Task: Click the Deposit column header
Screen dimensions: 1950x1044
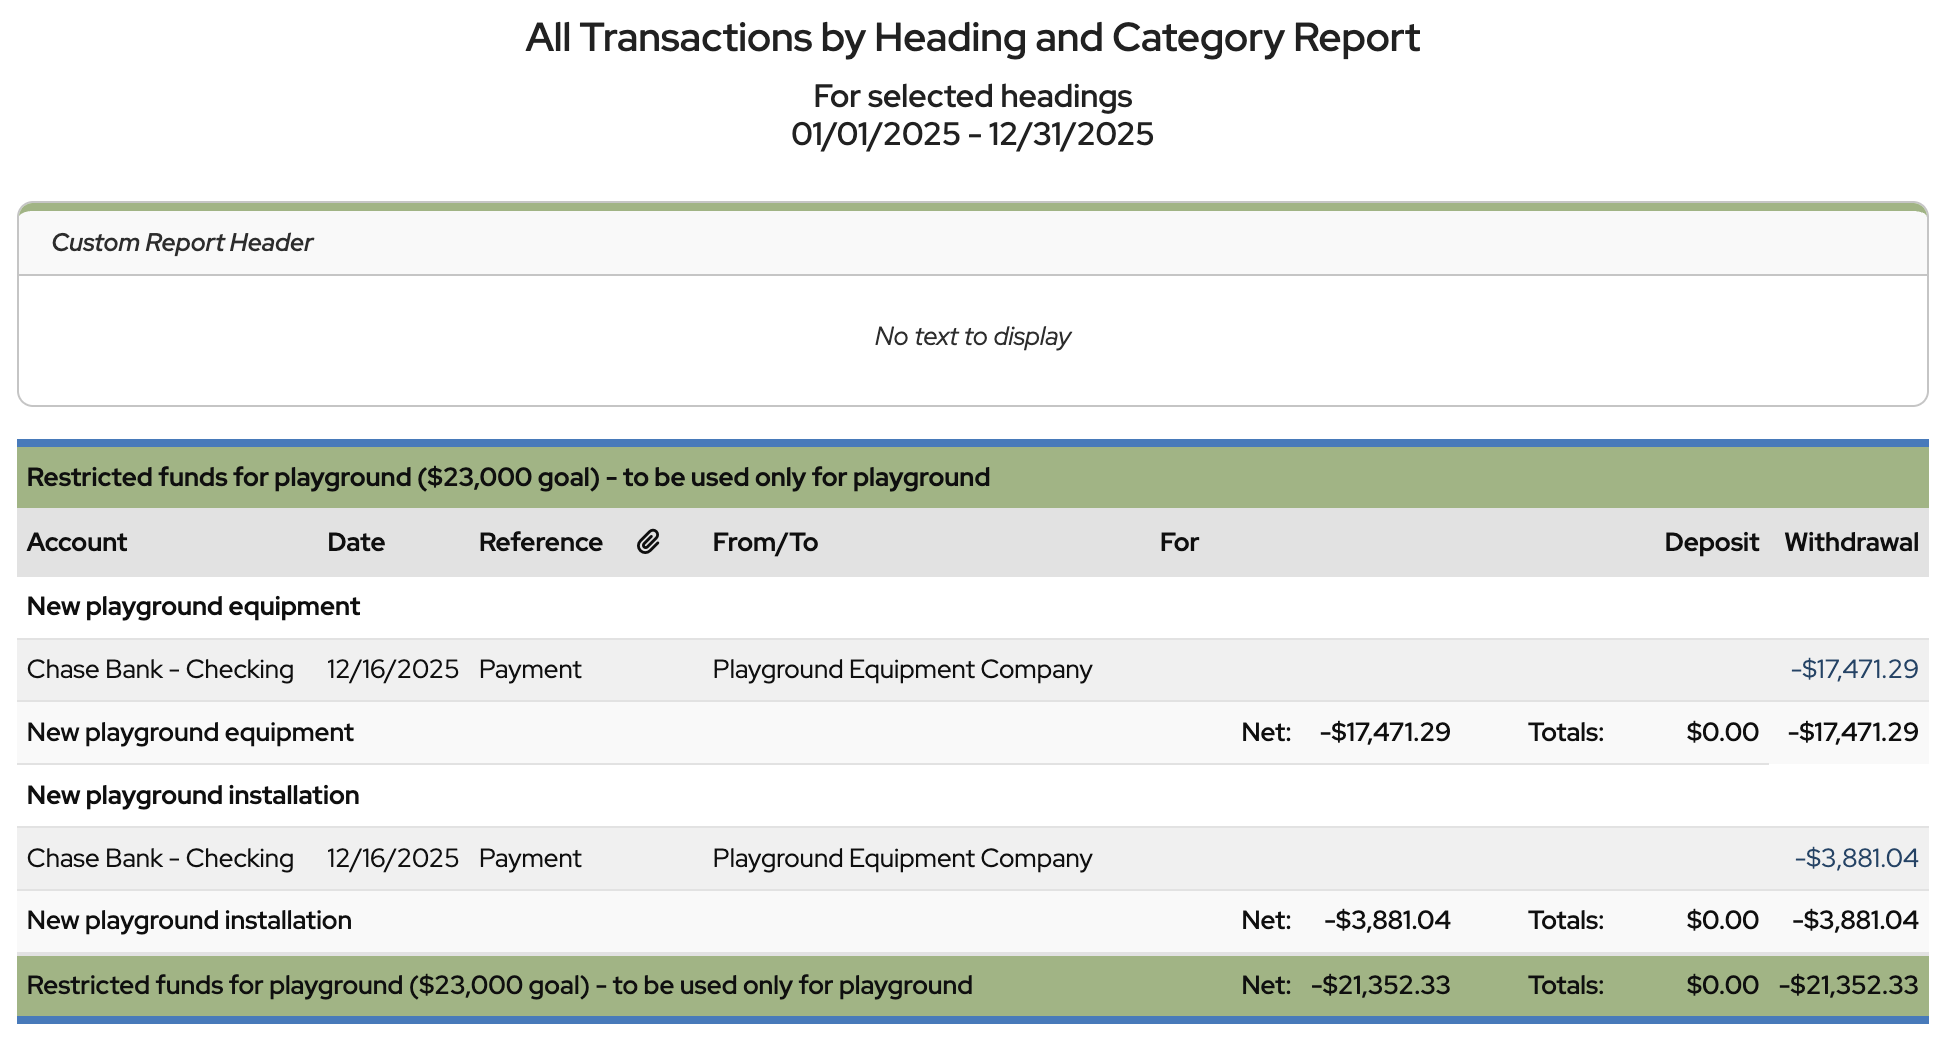Action: pyautogui.click(x=1711, y=542)
